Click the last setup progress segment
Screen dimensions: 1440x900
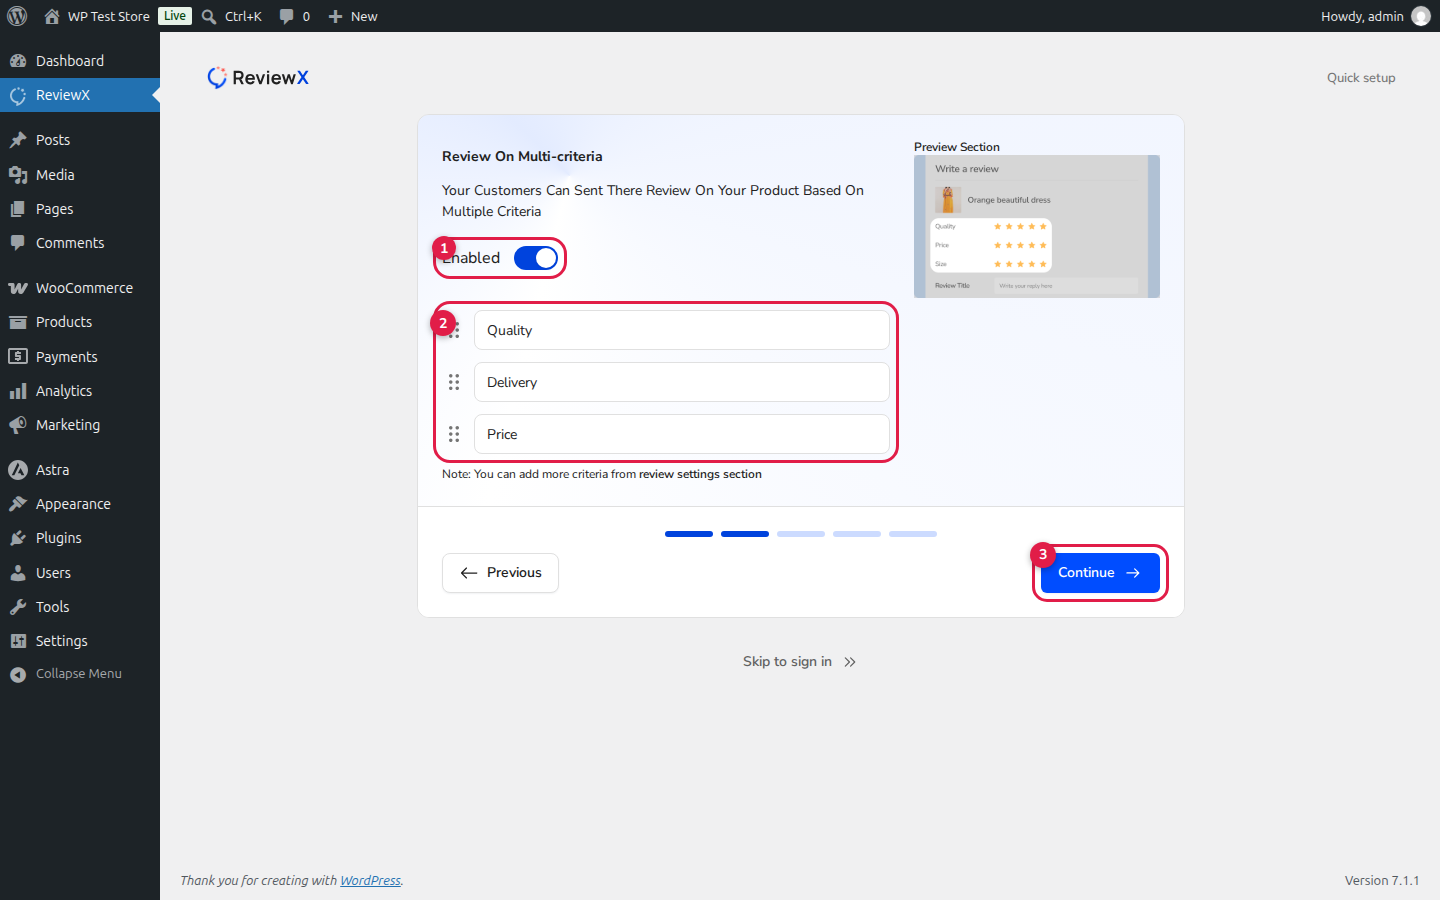913,534
